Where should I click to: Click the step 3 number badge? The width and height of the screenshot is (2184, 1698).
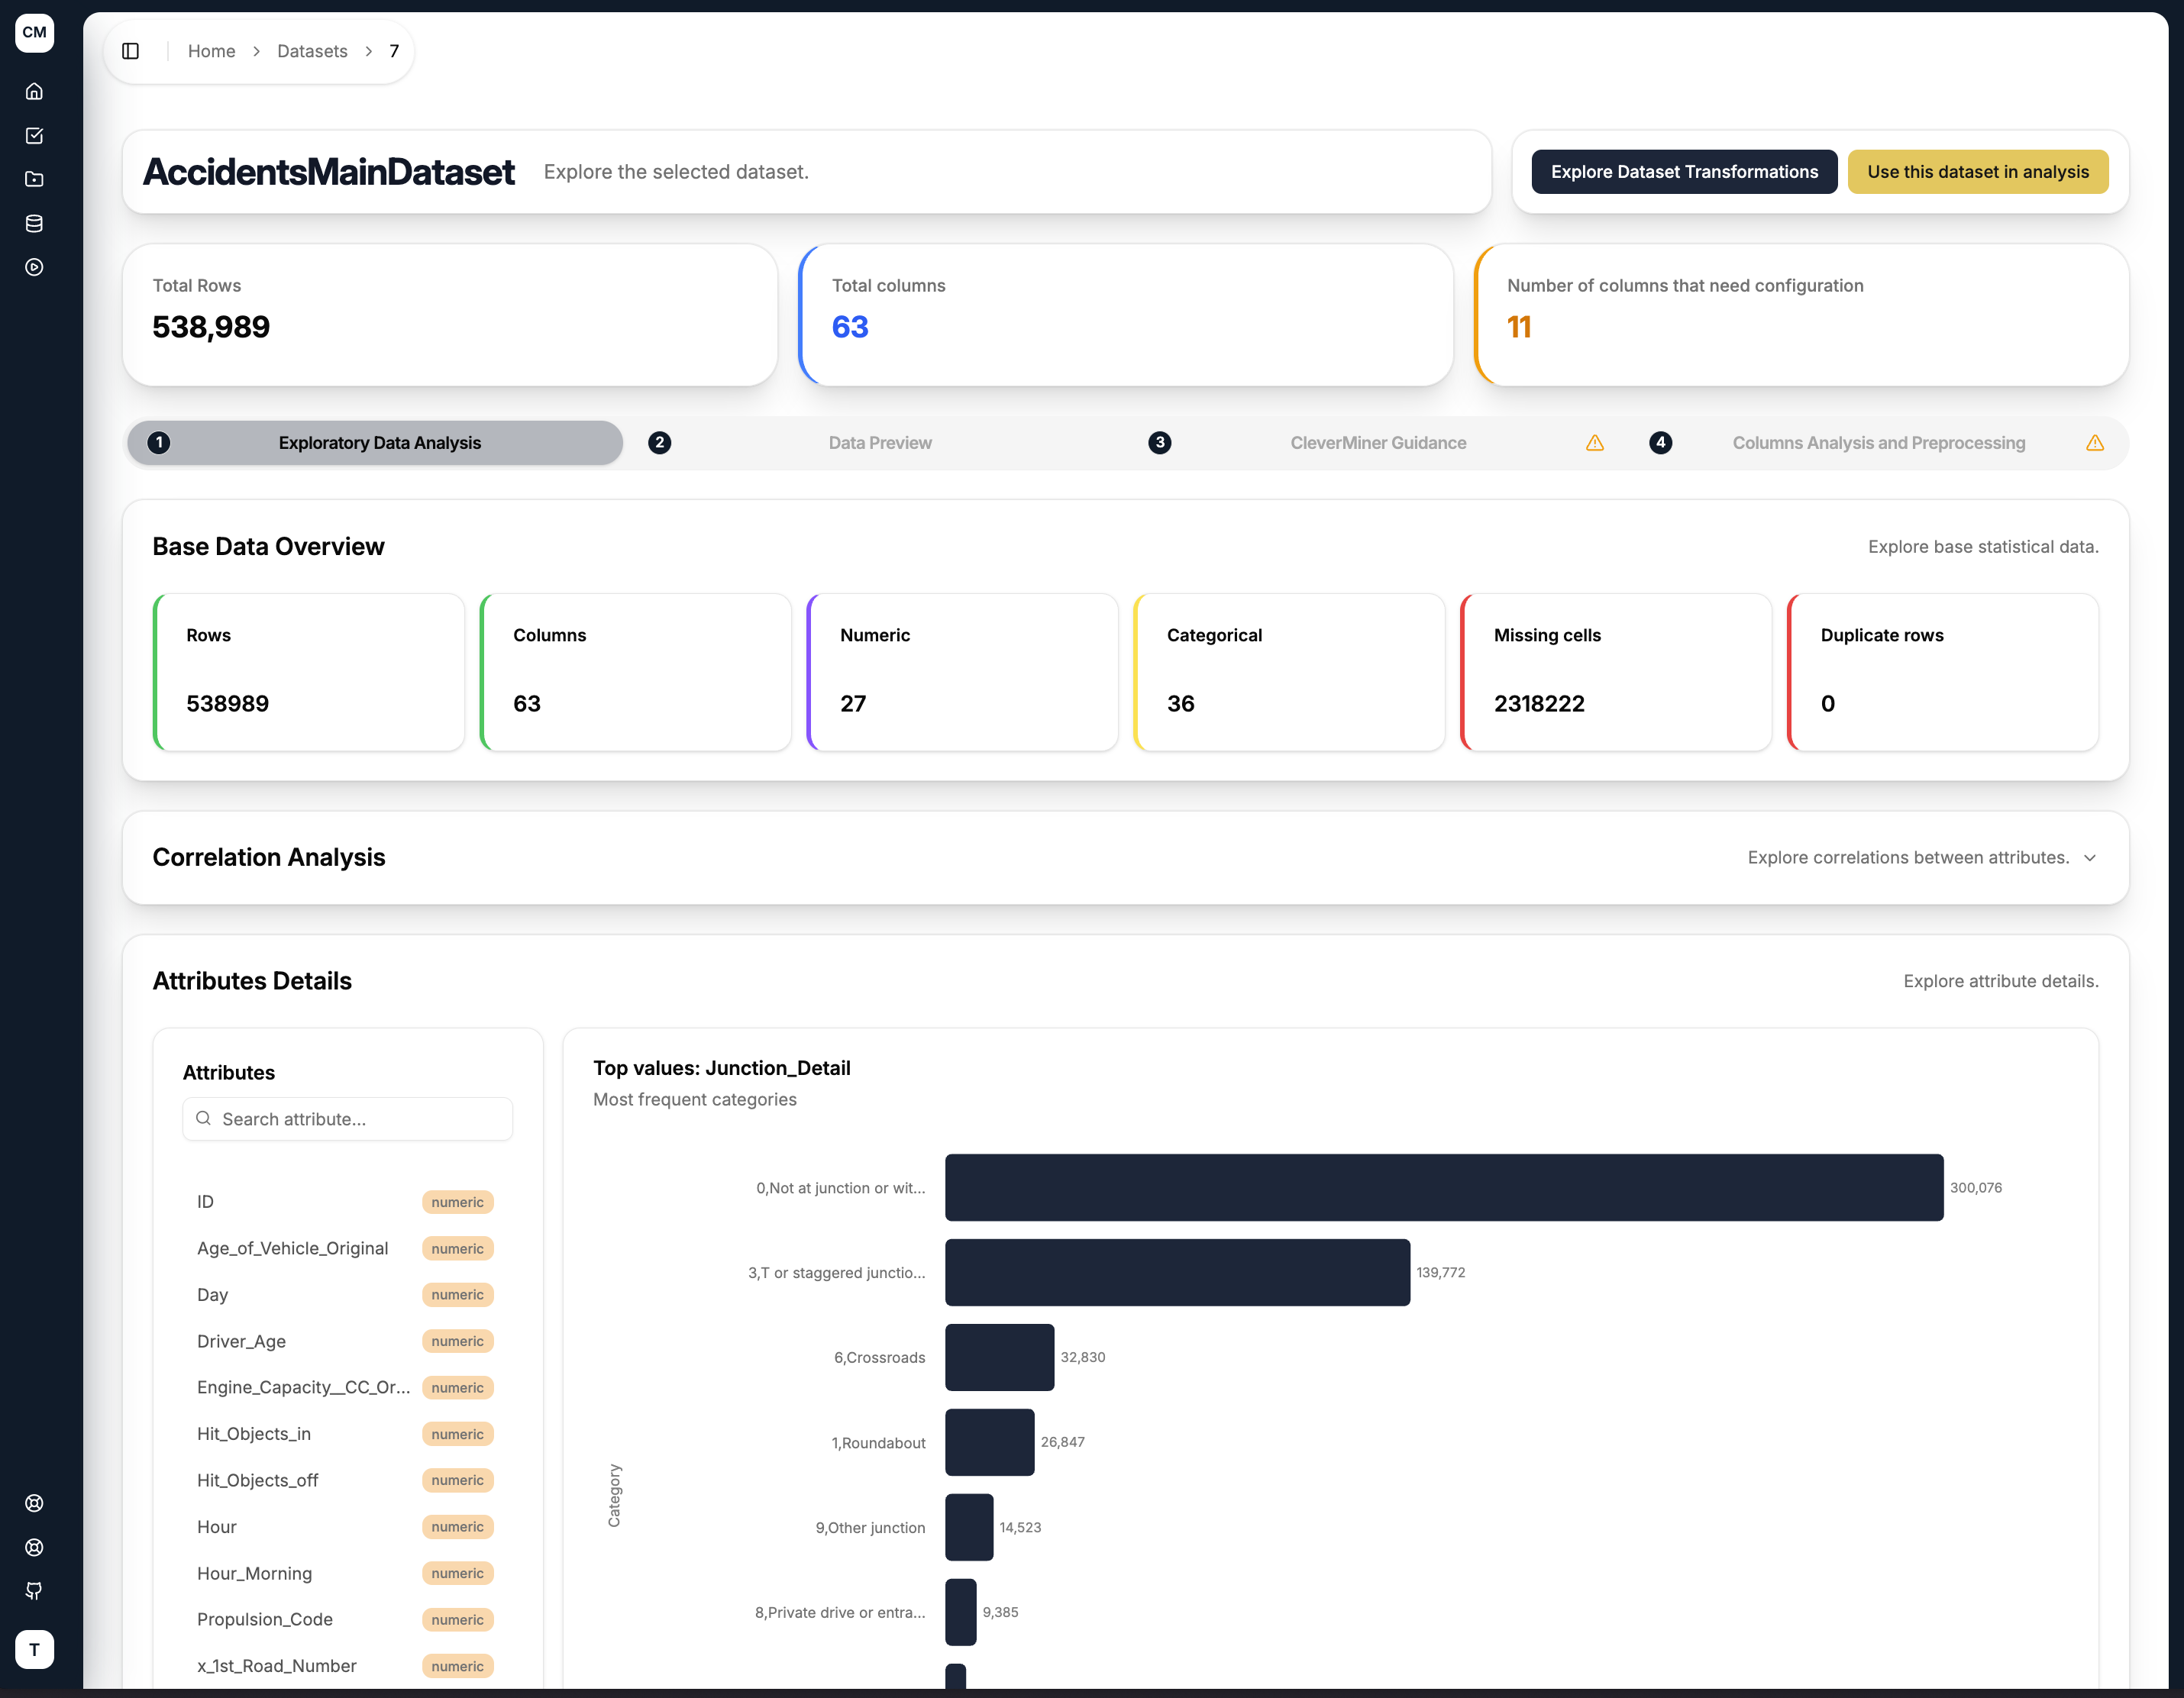point(1159,442)
